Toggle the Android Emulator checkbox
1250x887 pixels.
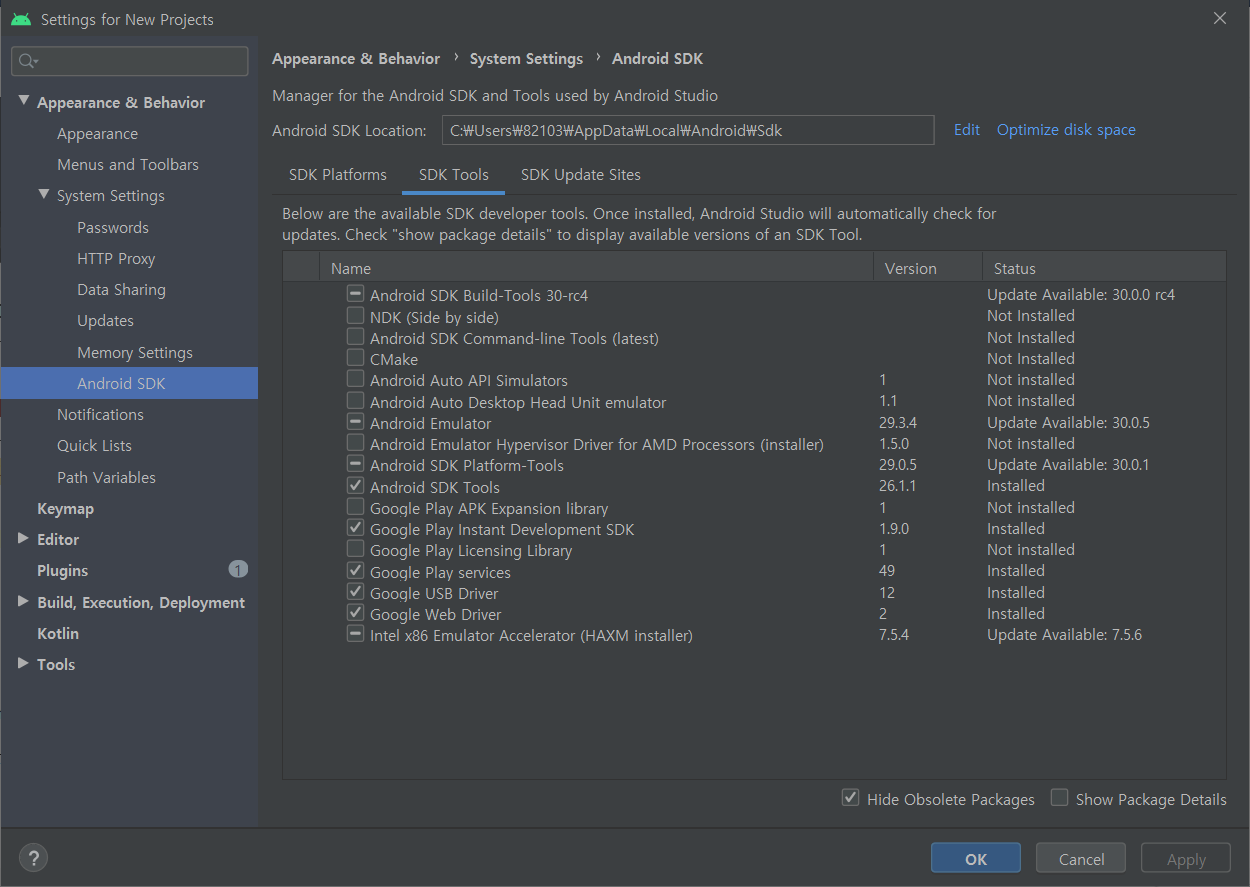[x=355, y=422]
